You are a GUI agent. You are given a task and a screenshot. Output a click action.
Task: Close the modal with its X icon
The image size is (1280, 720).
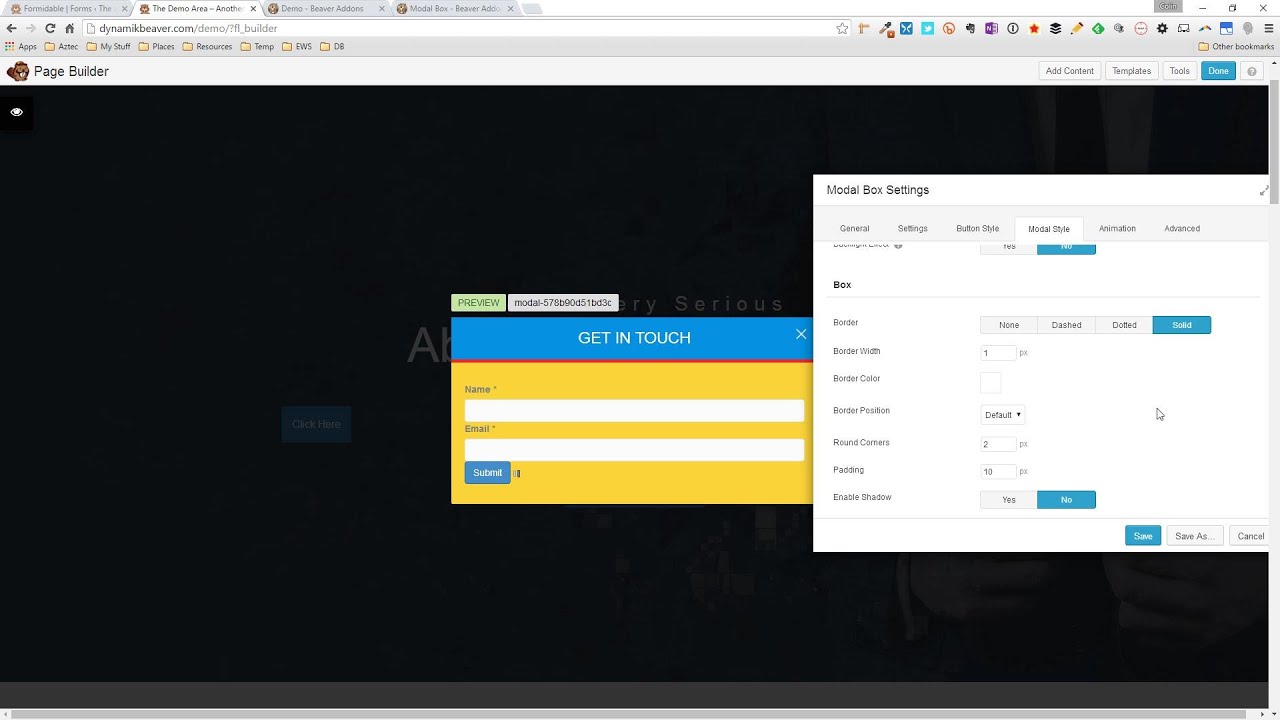click(x=801, y=334)
